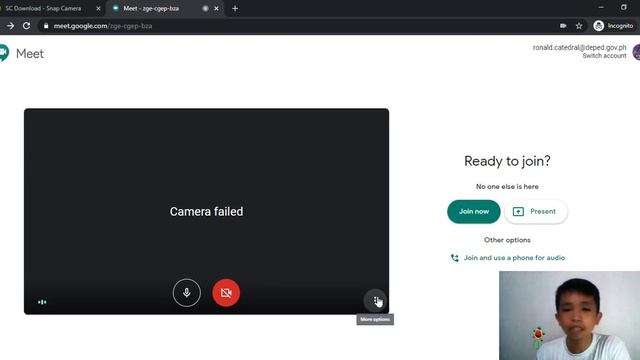Click the recording indicator on Meet tab

tap(205, 8)
